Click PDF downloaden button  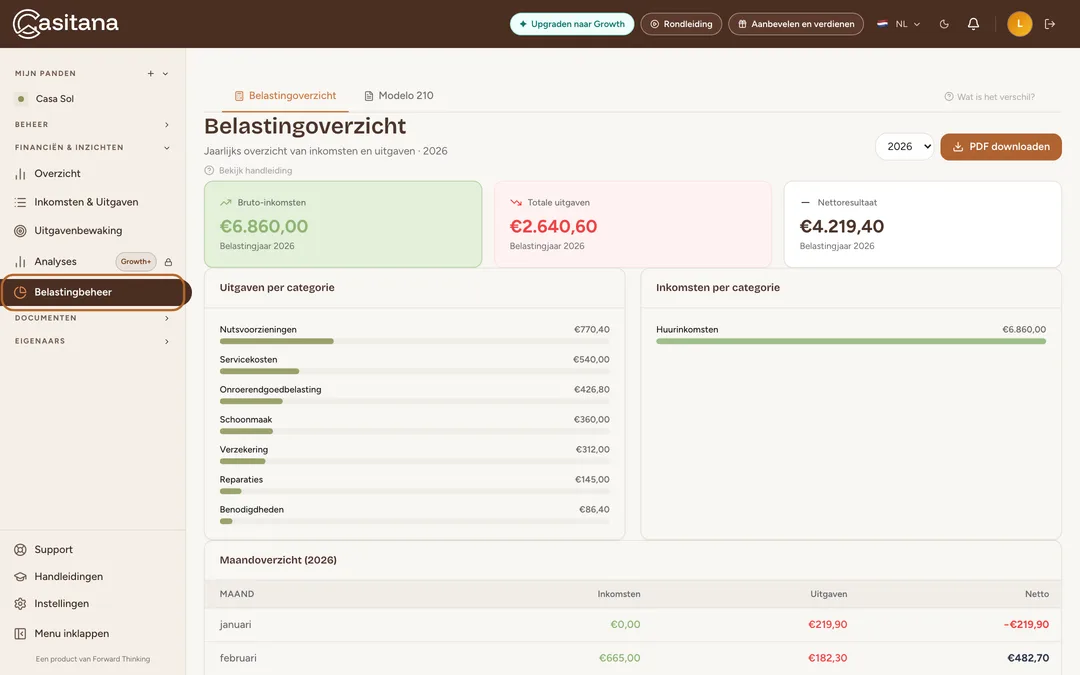click(1001, 147)
